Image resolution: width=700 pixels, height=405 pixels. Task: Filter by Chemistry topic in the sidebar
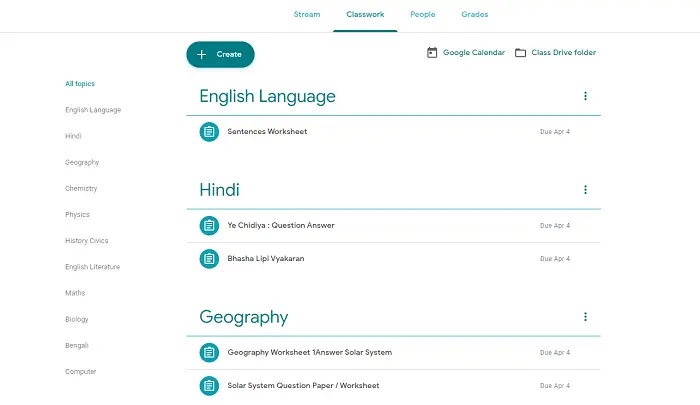(81, 188)
